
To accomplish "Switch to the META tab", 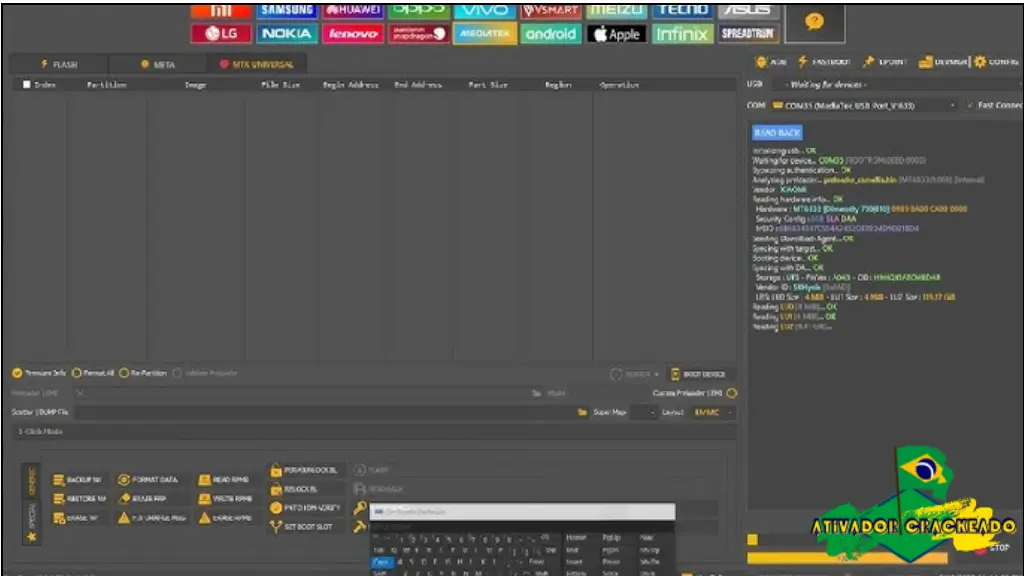I will click(157, 64).
